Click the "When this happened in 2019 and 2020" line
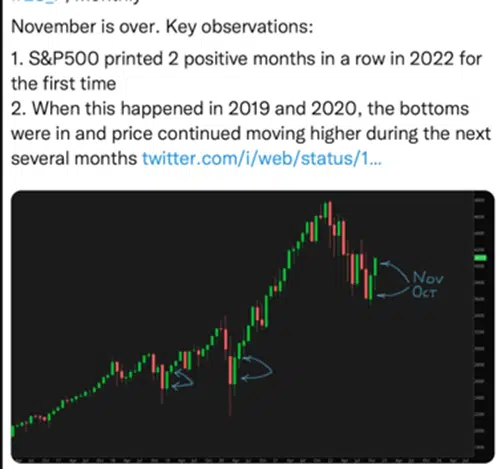 tap(240, 109)
